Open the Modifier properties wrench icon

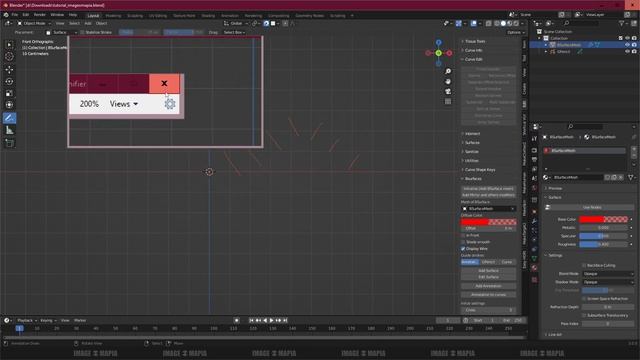coord(534,220)
